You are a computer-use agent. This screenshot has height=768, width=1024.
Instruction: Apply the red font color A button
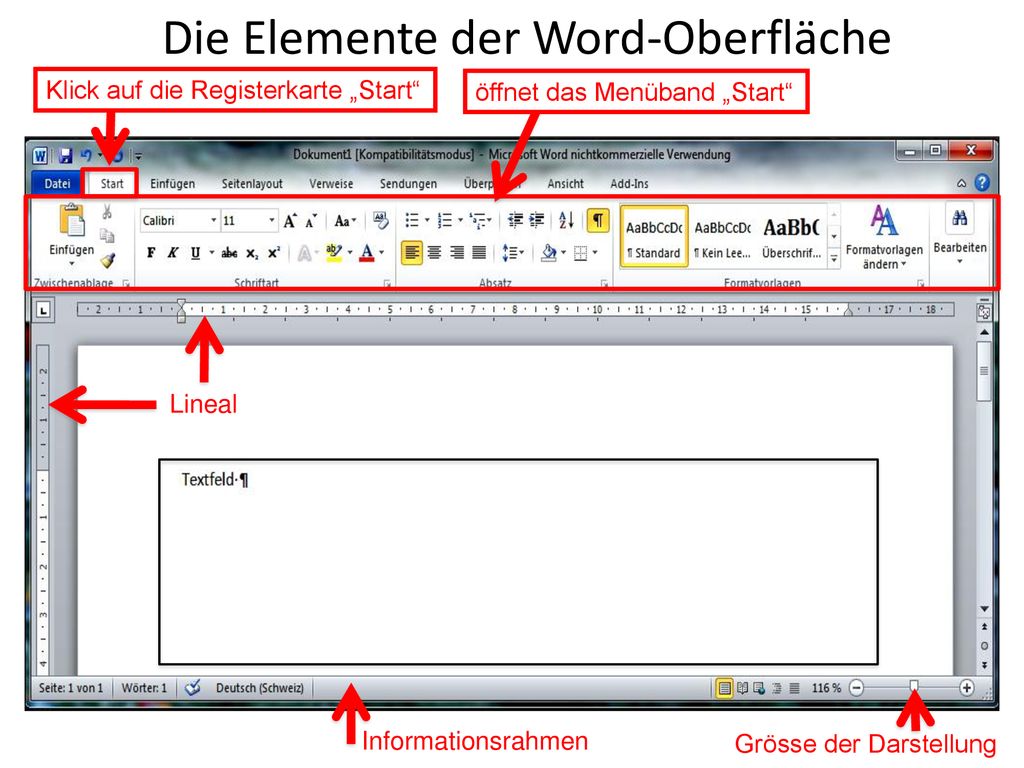click(x=367, y=253)
